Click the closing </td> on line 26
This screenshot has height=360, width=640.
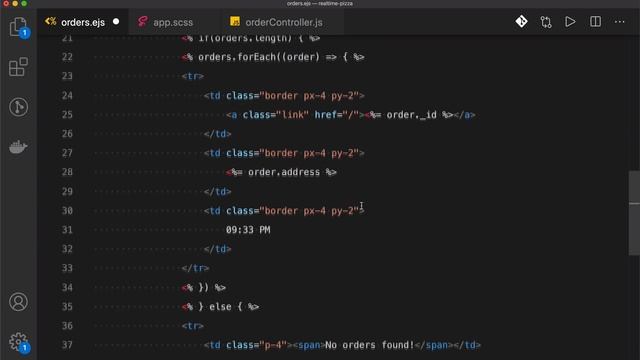click(x=218, y=134)
